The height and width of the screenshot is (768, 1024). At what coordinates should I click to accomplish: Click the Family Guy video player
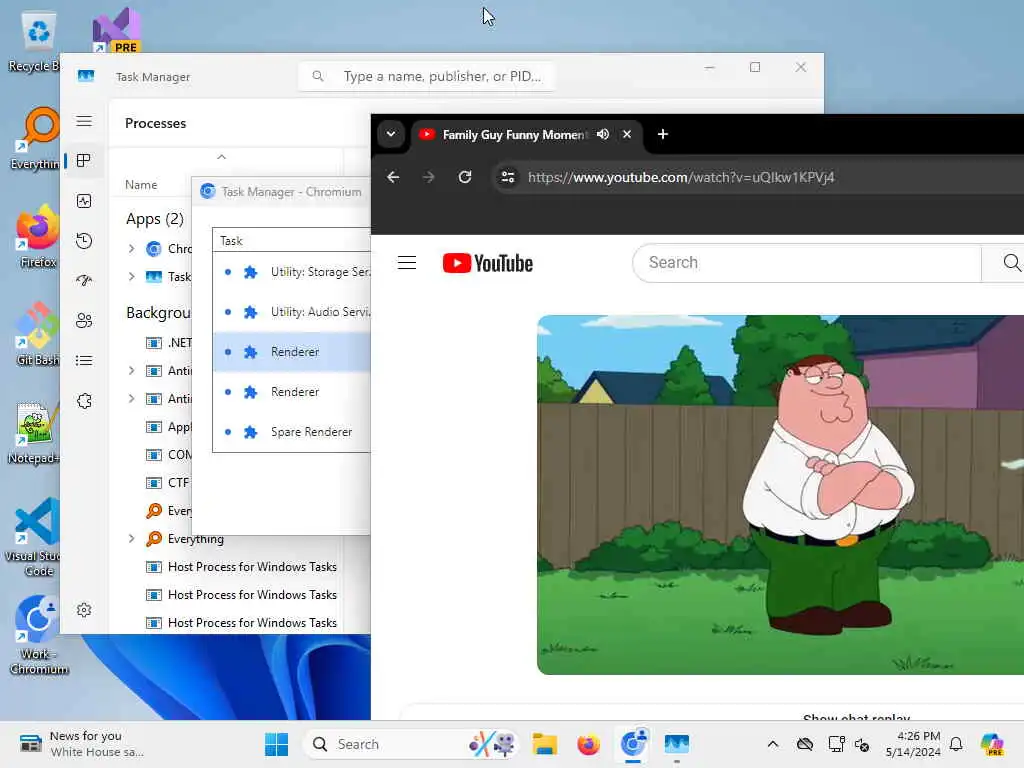(x=780, y=495)
